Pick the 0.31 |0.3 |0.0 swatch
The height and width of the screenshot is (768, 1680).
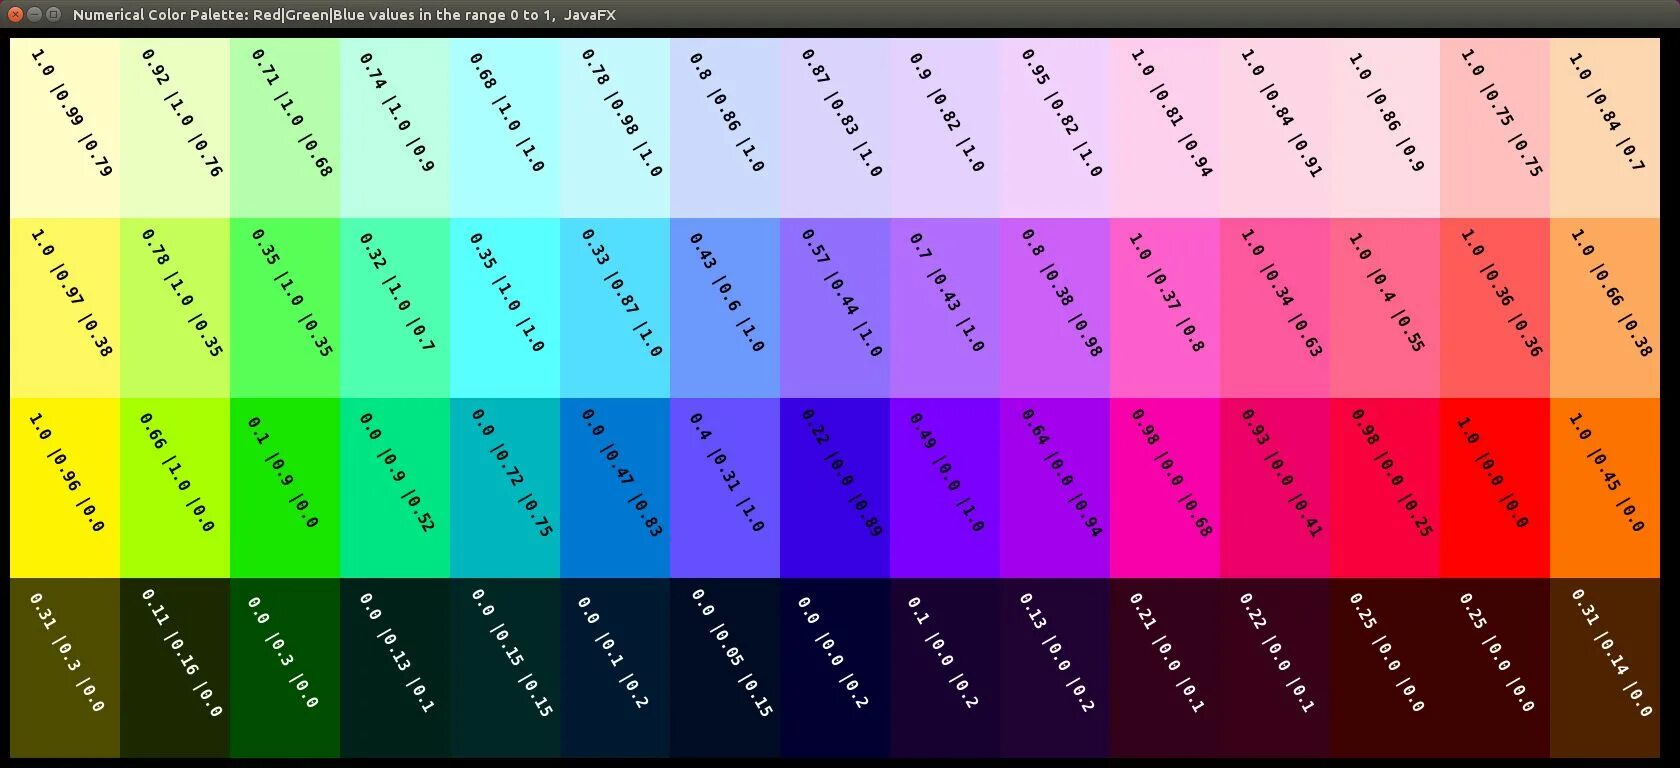(65, 668)
